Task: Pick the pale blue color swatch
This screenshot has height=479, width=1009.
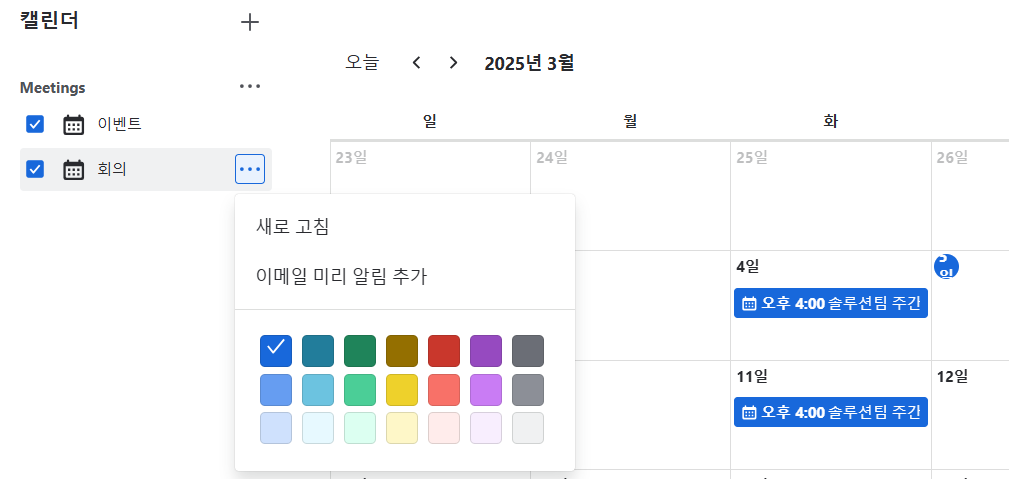Action: [x=276, y=428]
